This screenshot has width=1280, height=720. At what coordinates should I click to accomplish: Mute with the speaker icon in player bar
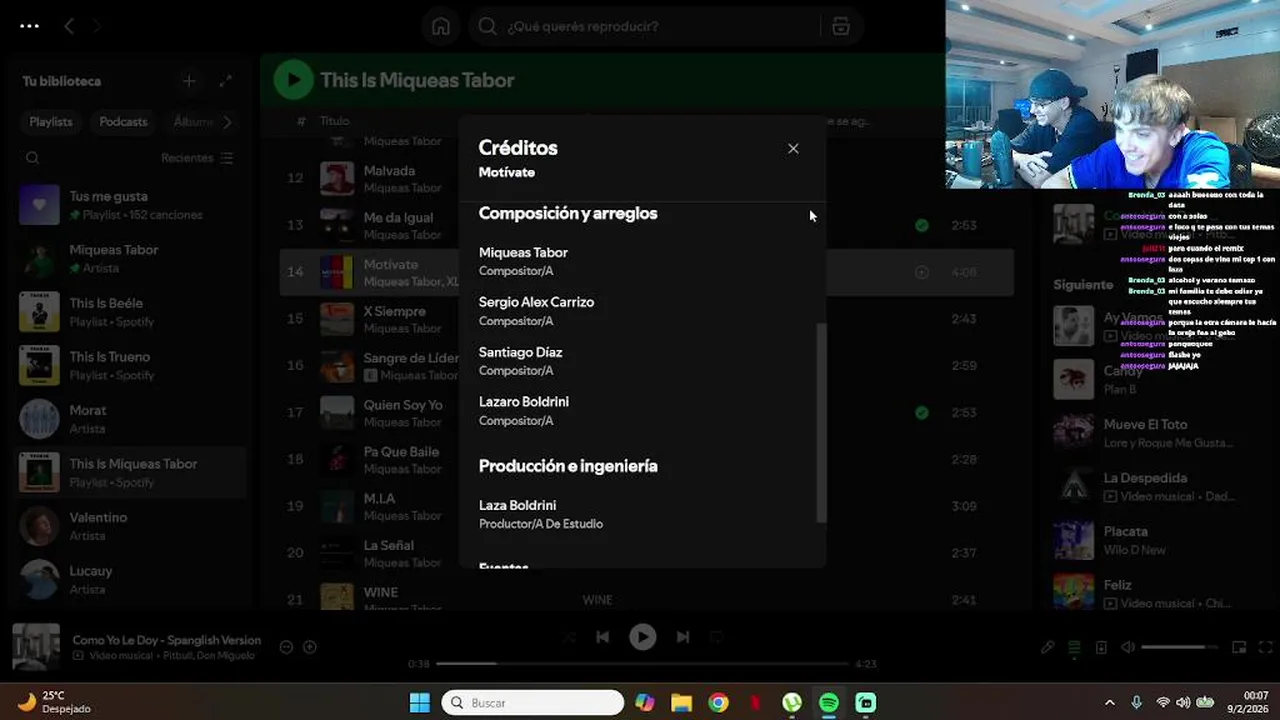(x=1128, y=647)
